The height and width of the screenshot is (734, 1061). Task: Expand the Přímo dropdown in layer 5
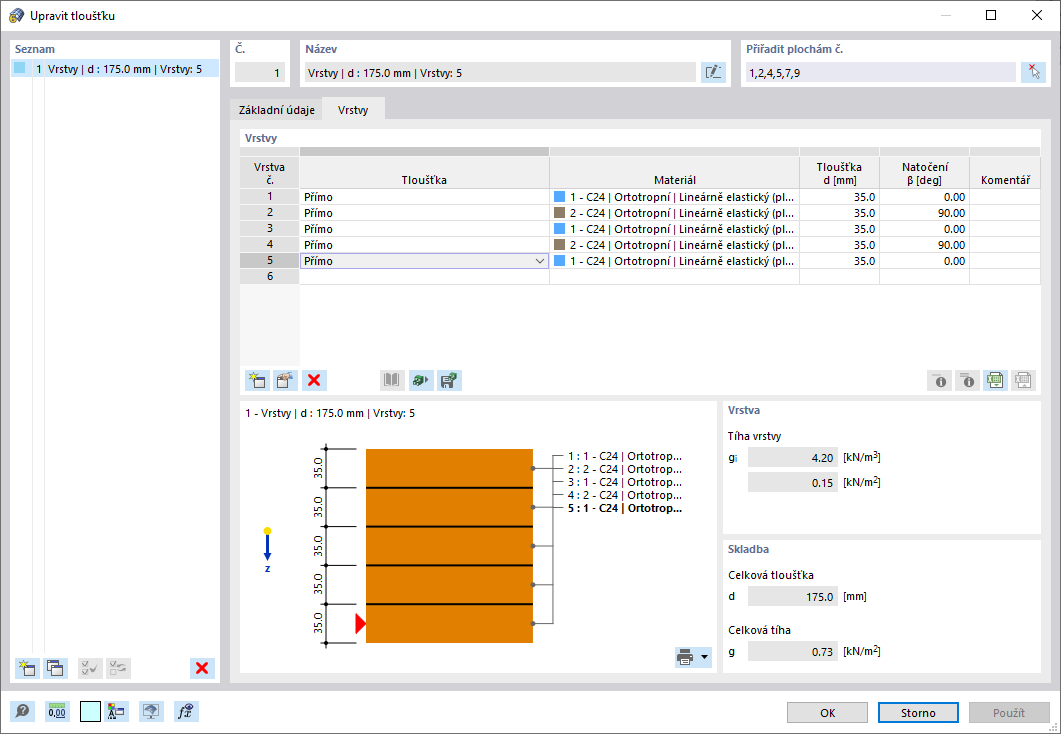tap(539, 261)
